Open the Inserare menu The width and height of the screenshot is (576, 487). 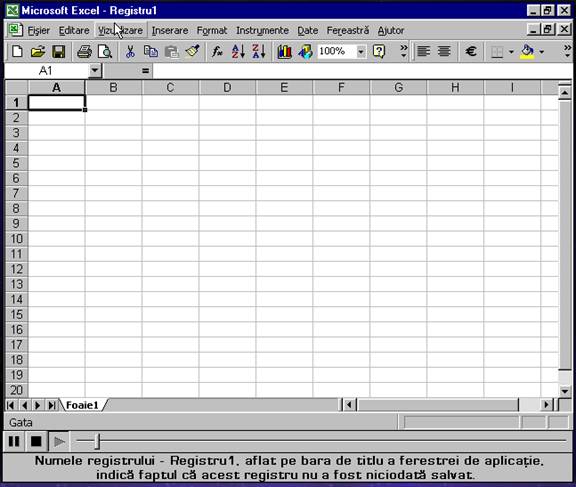tap(170, 30)
